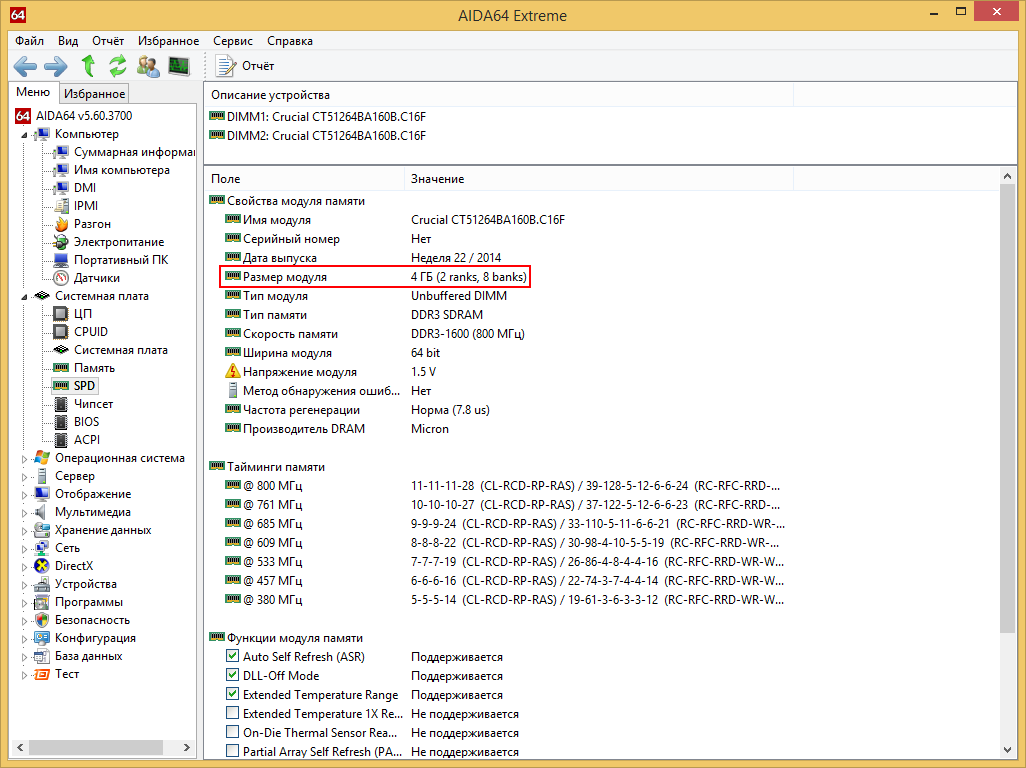Click the Чипсет chip icon

[x=61, y=404]
